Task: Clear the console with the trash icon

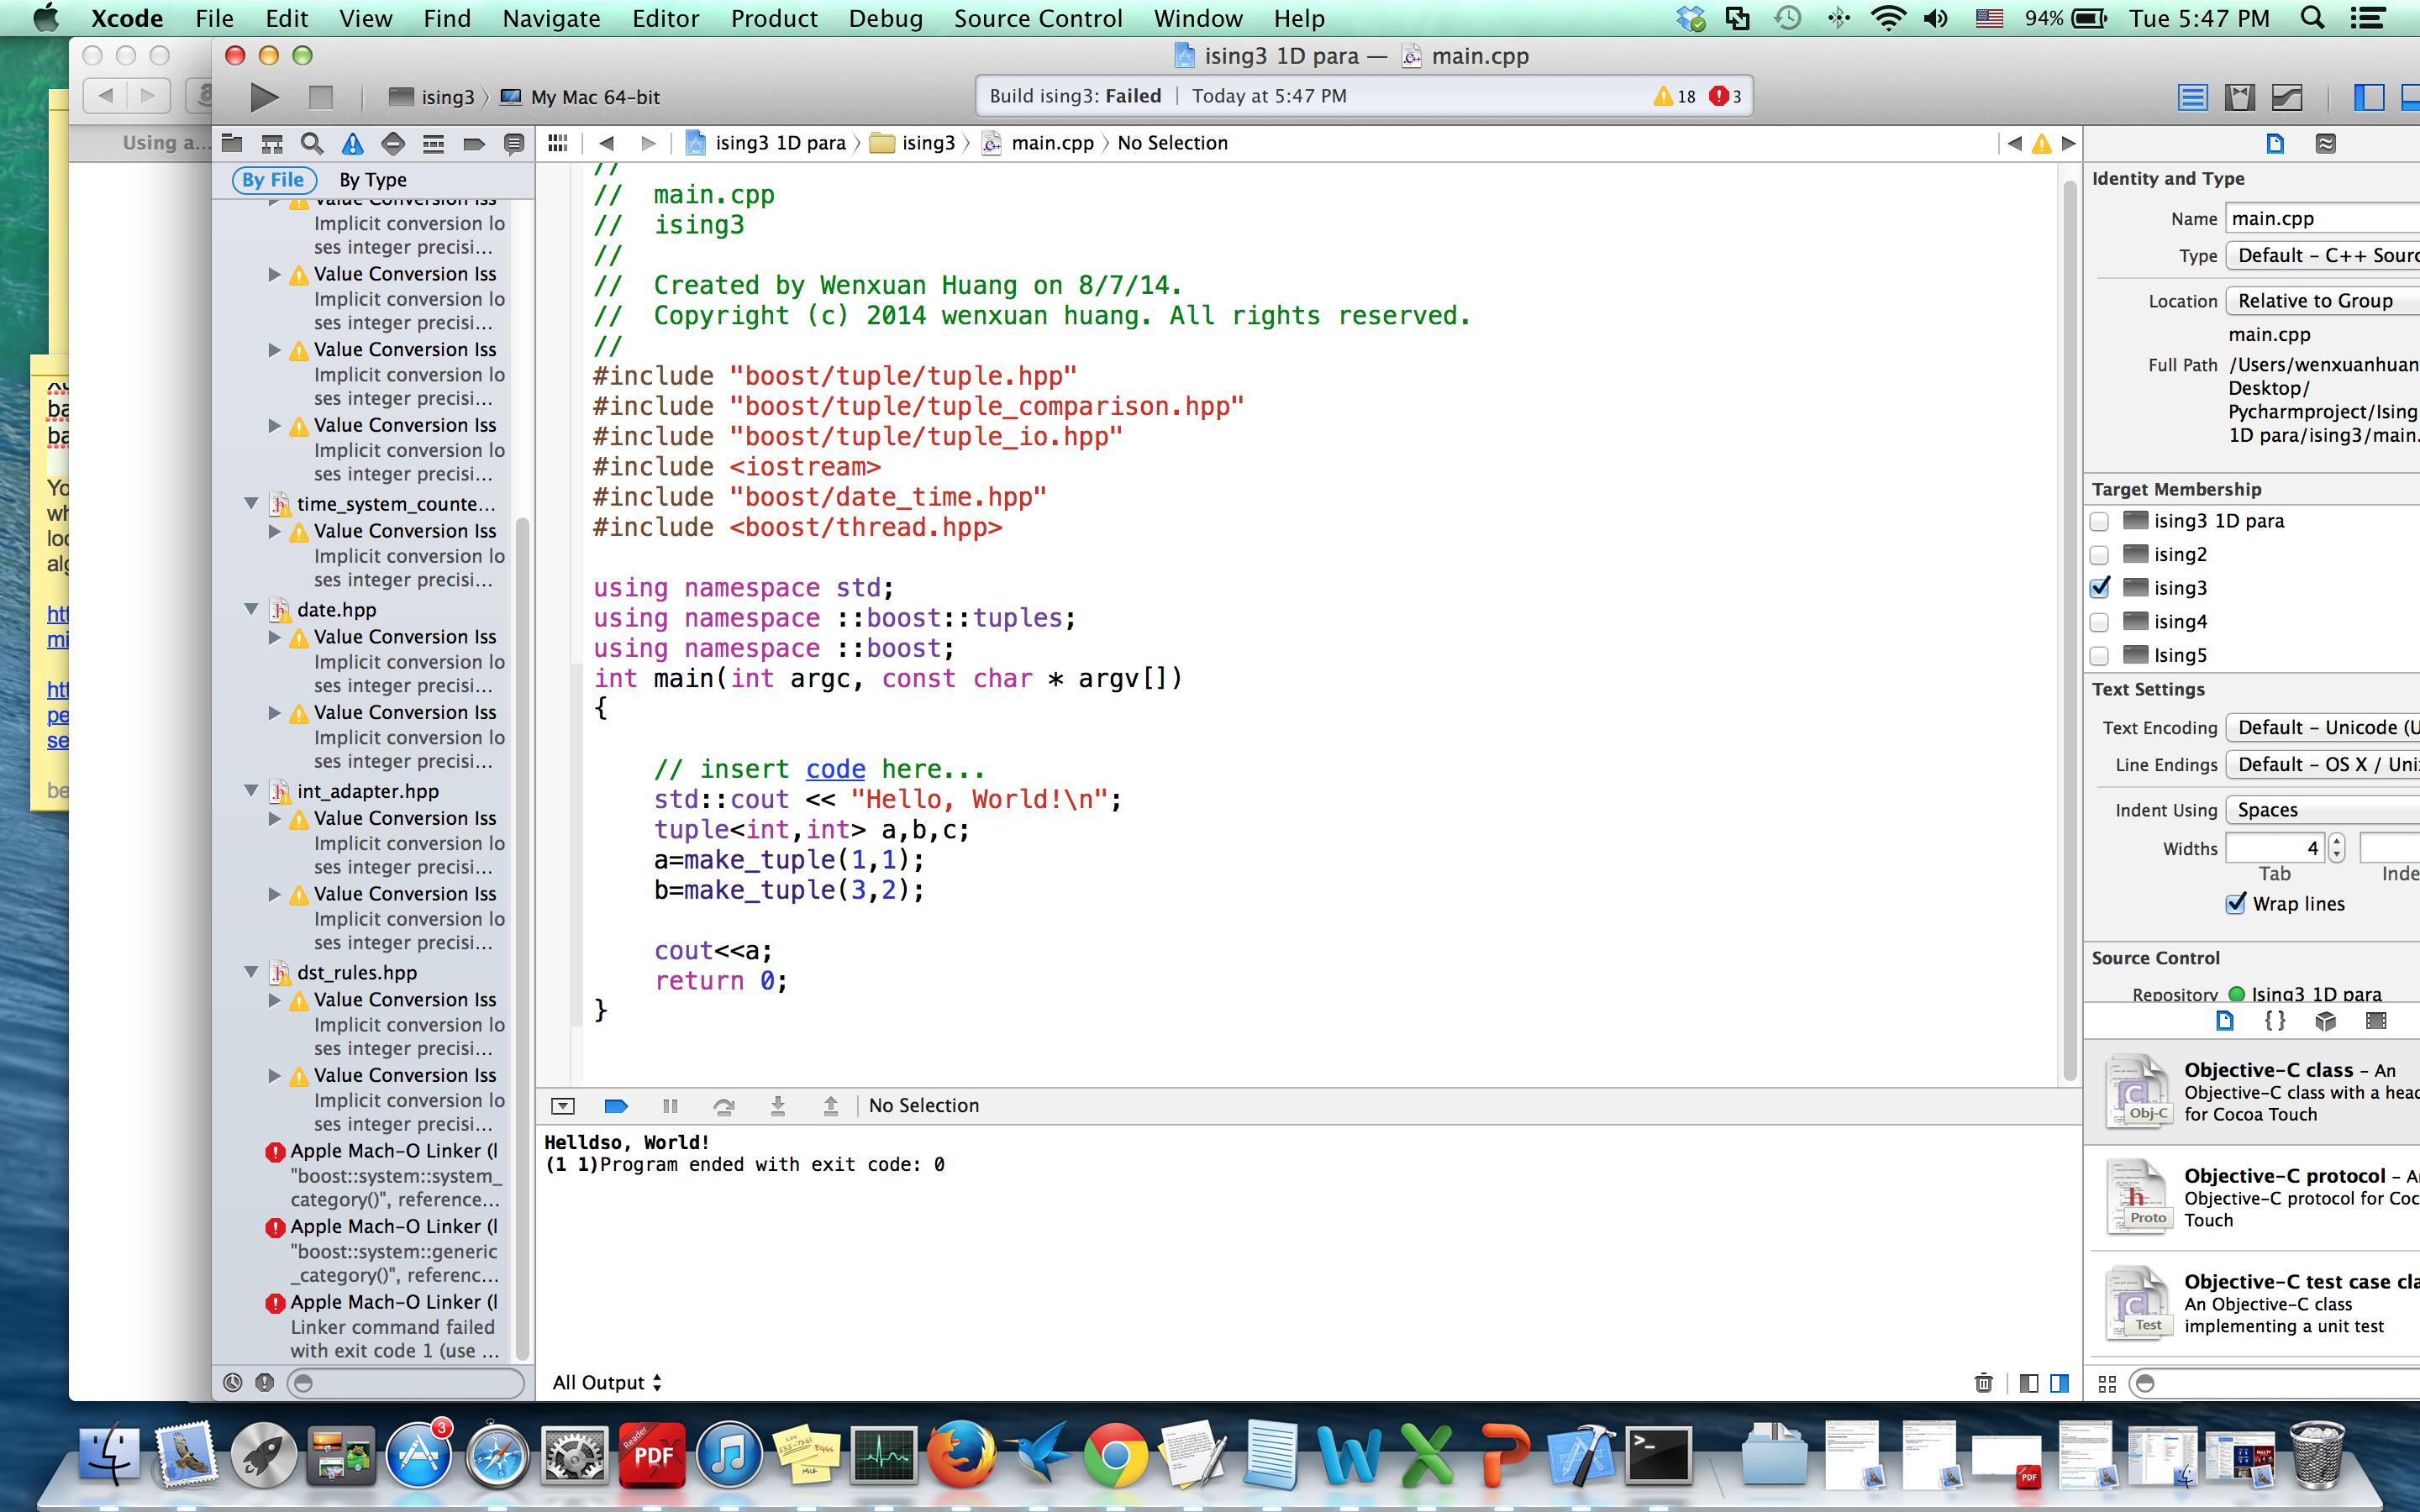Action: [1984, 1383]
